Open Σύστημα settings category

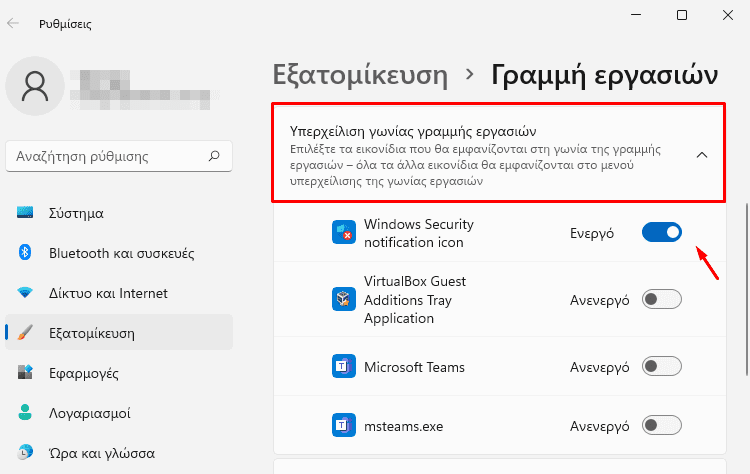pos(76,213)
